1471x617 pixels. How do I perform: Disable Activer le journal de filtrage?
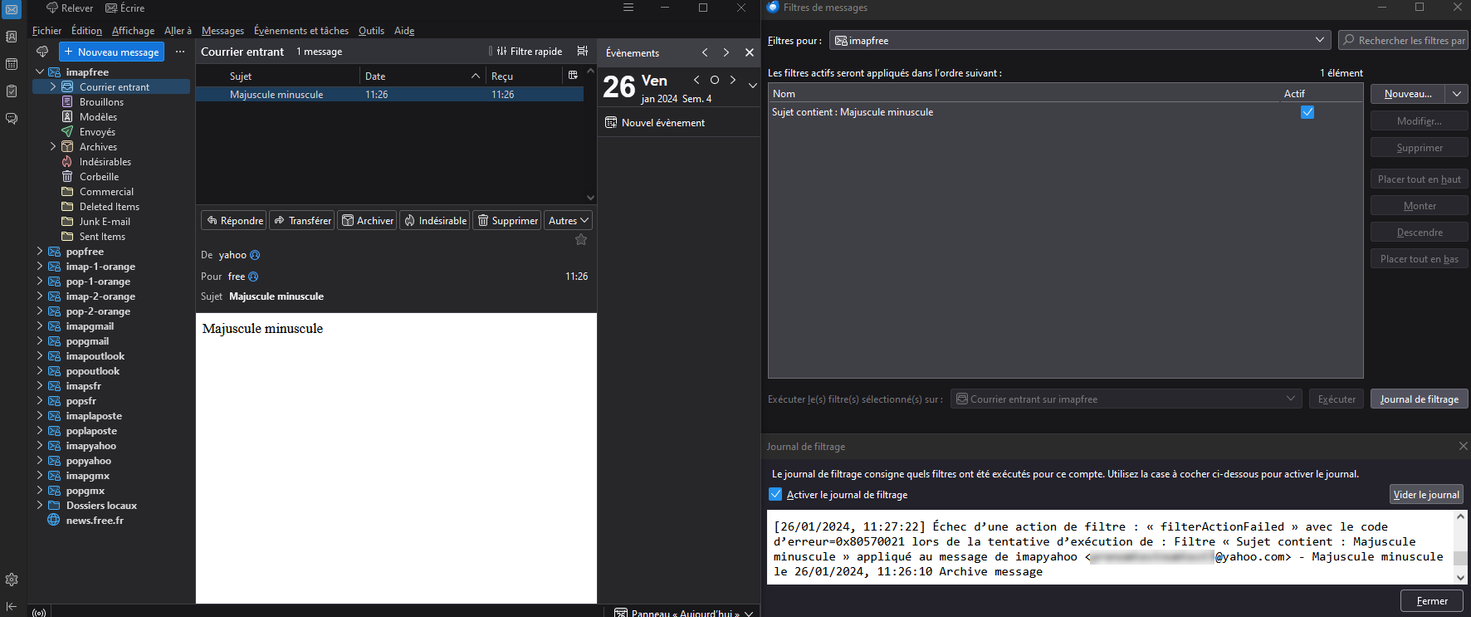775,495
